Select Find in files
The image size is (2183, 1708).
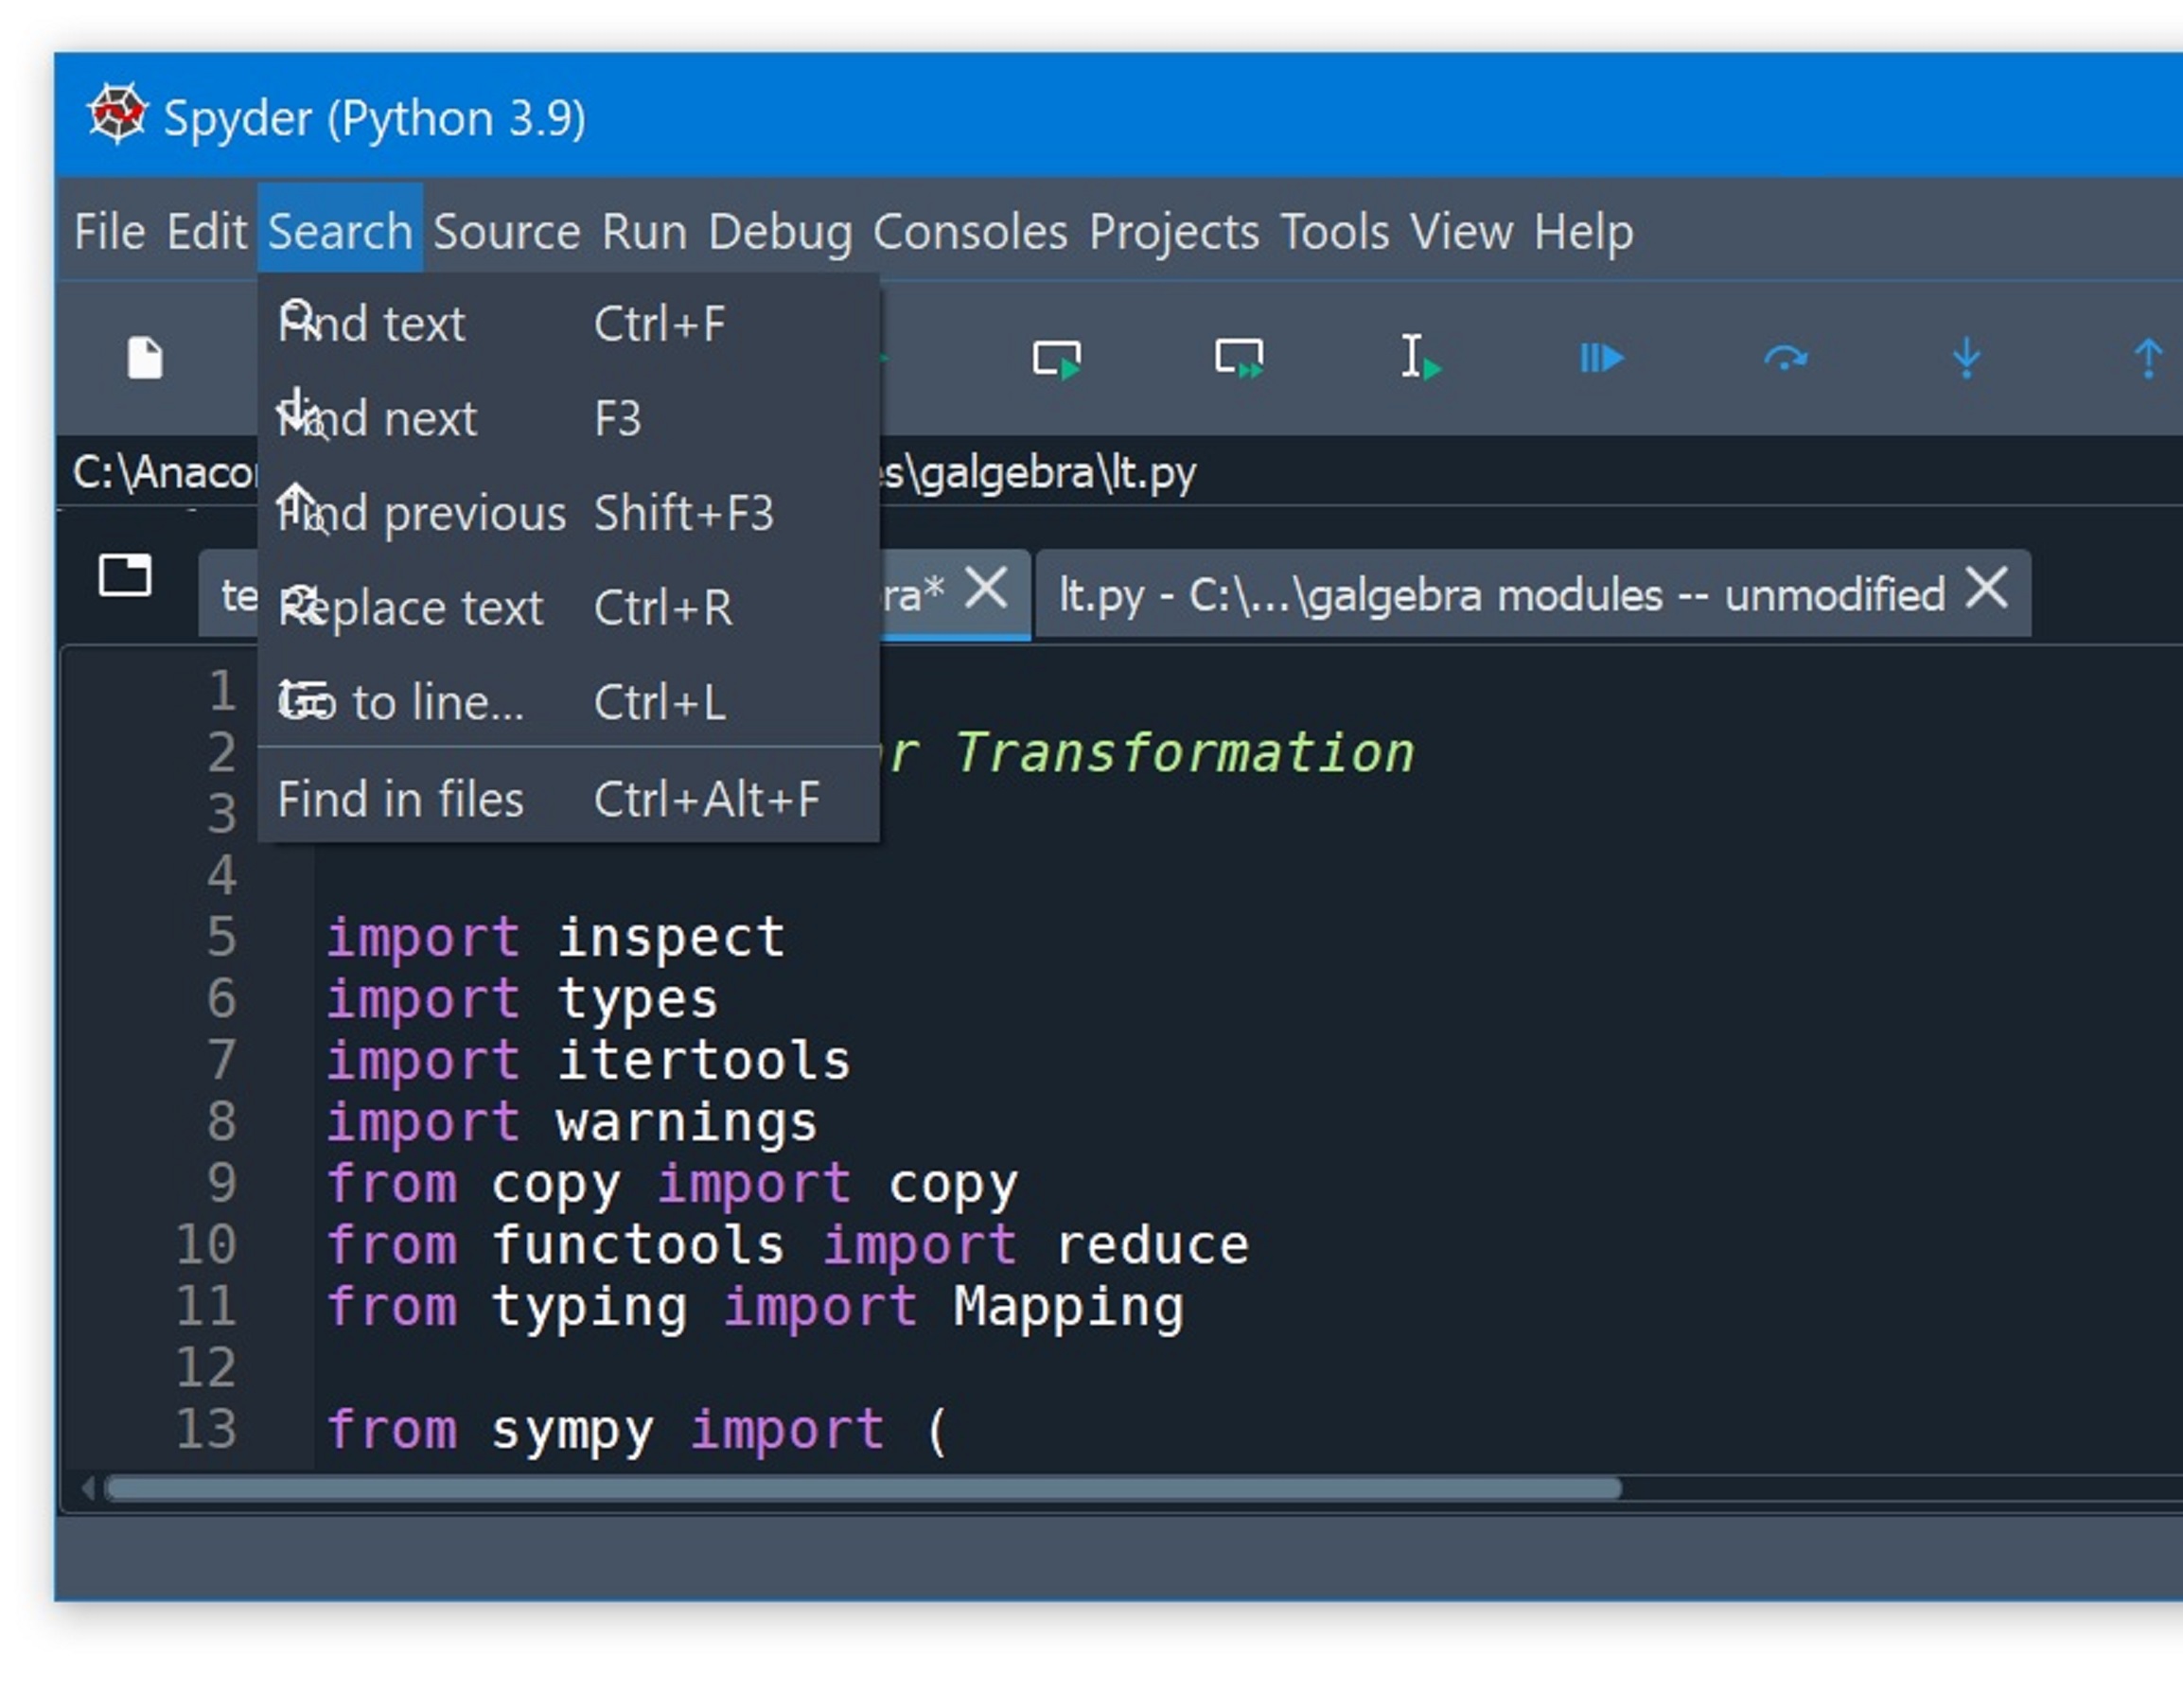400,798
